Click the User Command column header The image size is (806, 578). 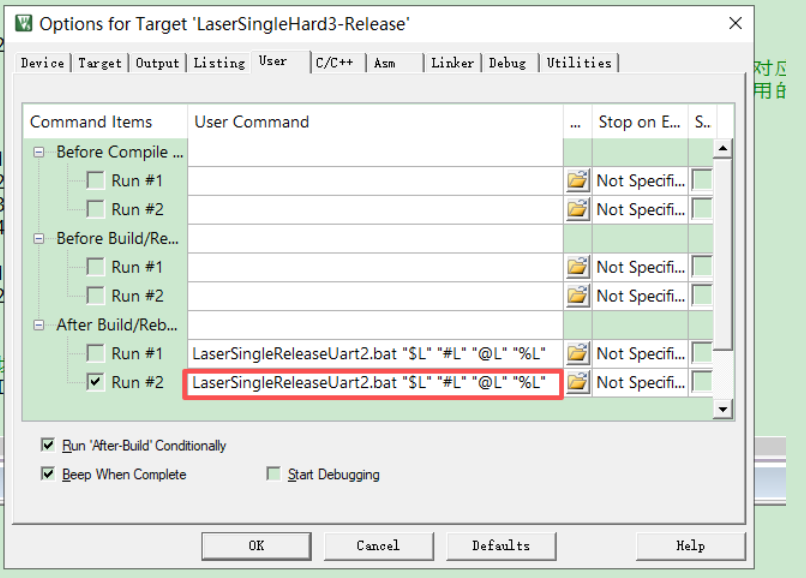(x=376, y=122)
